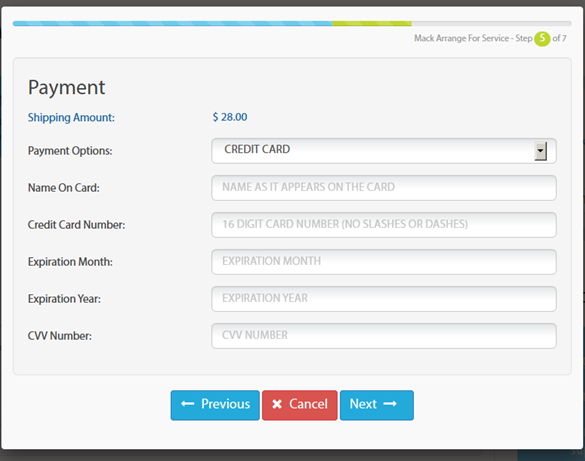Click the left arrow icon on Previous
This screenshot has height=461, width=585.
(x=188, y=404)
